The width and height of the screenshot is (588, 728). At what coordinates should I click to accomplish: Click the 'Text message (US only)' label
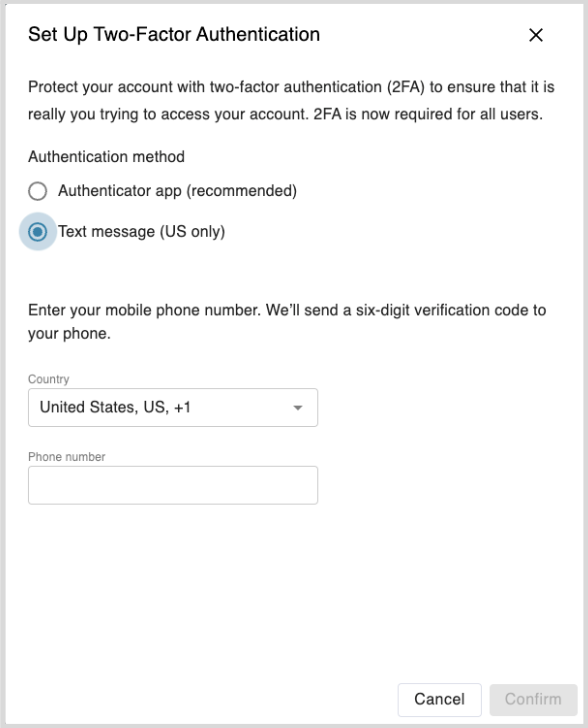pos(141,231)
